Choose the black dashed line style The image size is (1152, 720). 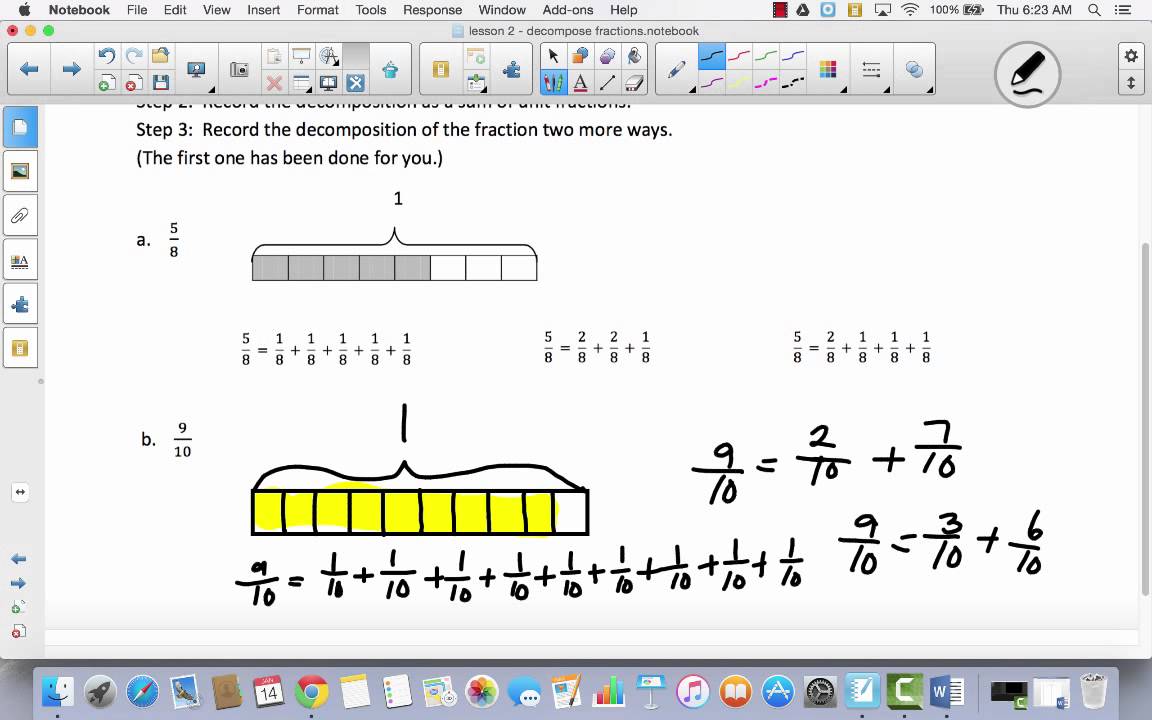[x=793, y=82]
